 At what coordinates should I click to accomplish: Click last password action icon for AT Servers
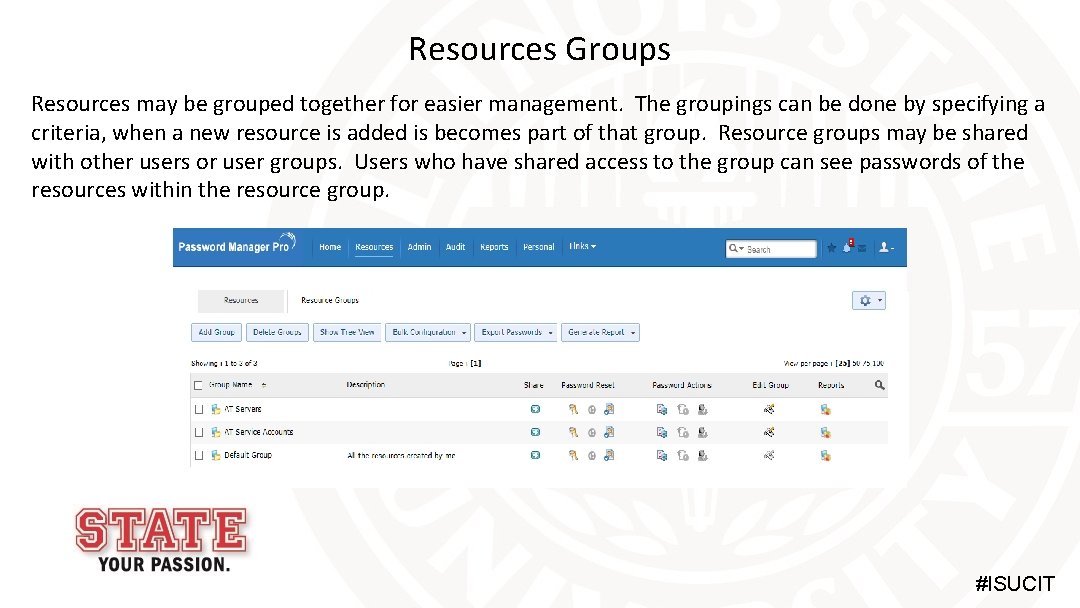(703, 410)
